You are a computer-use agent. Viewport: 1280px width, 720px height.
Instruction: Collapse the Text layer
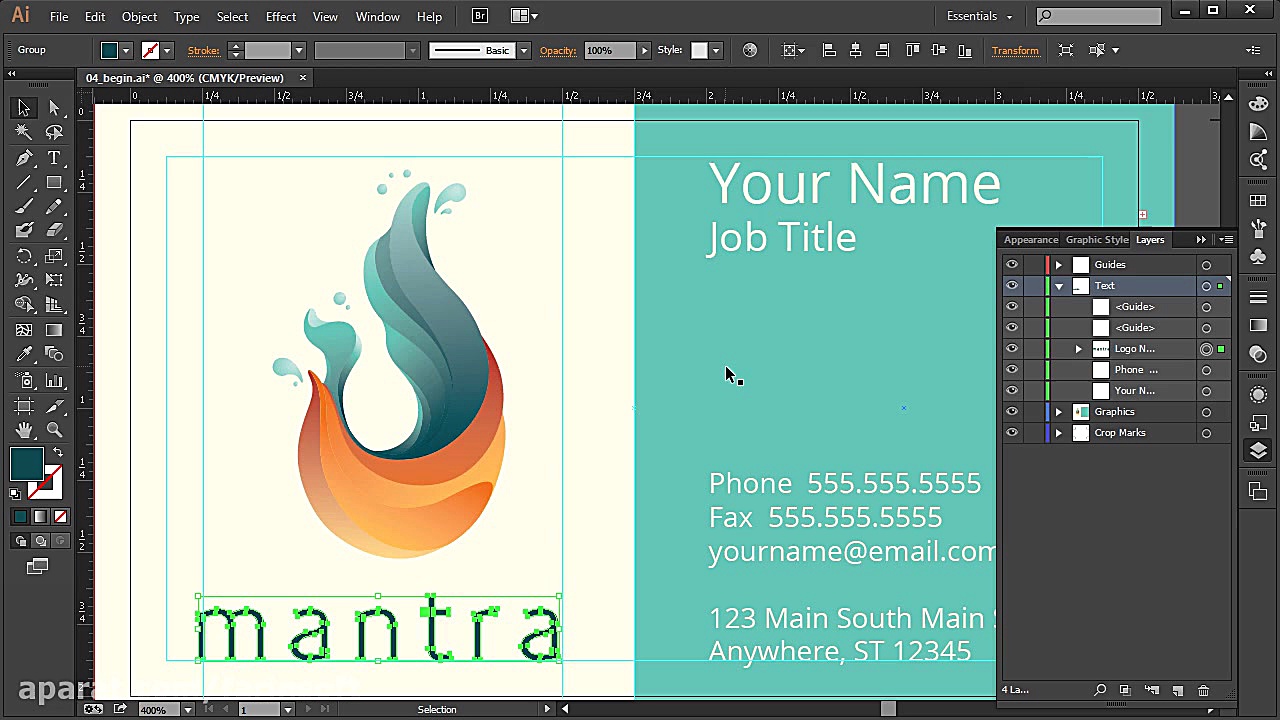pyautogui.click(x=1058, y=285)
